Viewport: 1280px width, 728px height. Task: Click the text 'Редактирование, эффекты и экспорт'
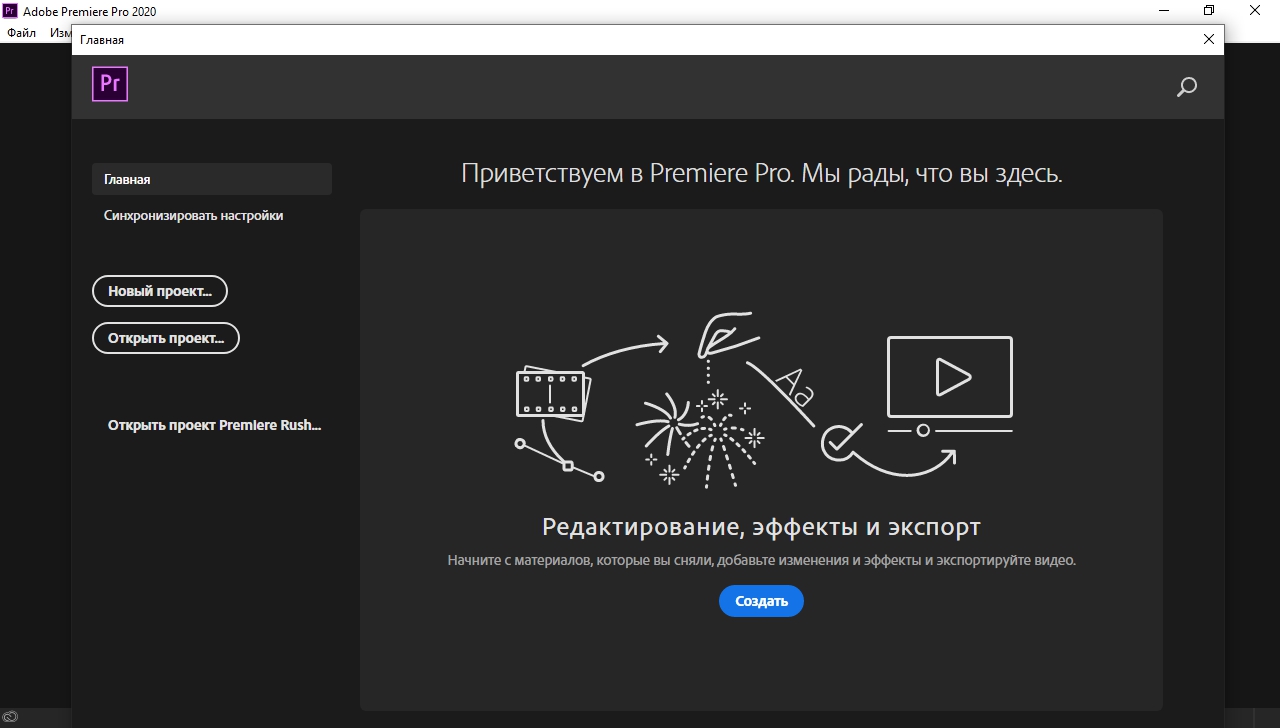(761, 527)
